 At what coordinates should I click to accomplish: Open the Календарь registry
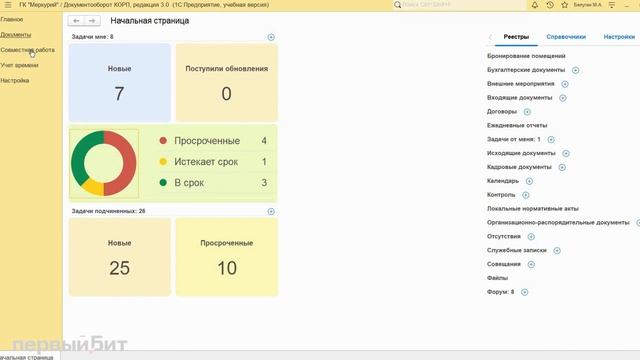click(503, 181)
